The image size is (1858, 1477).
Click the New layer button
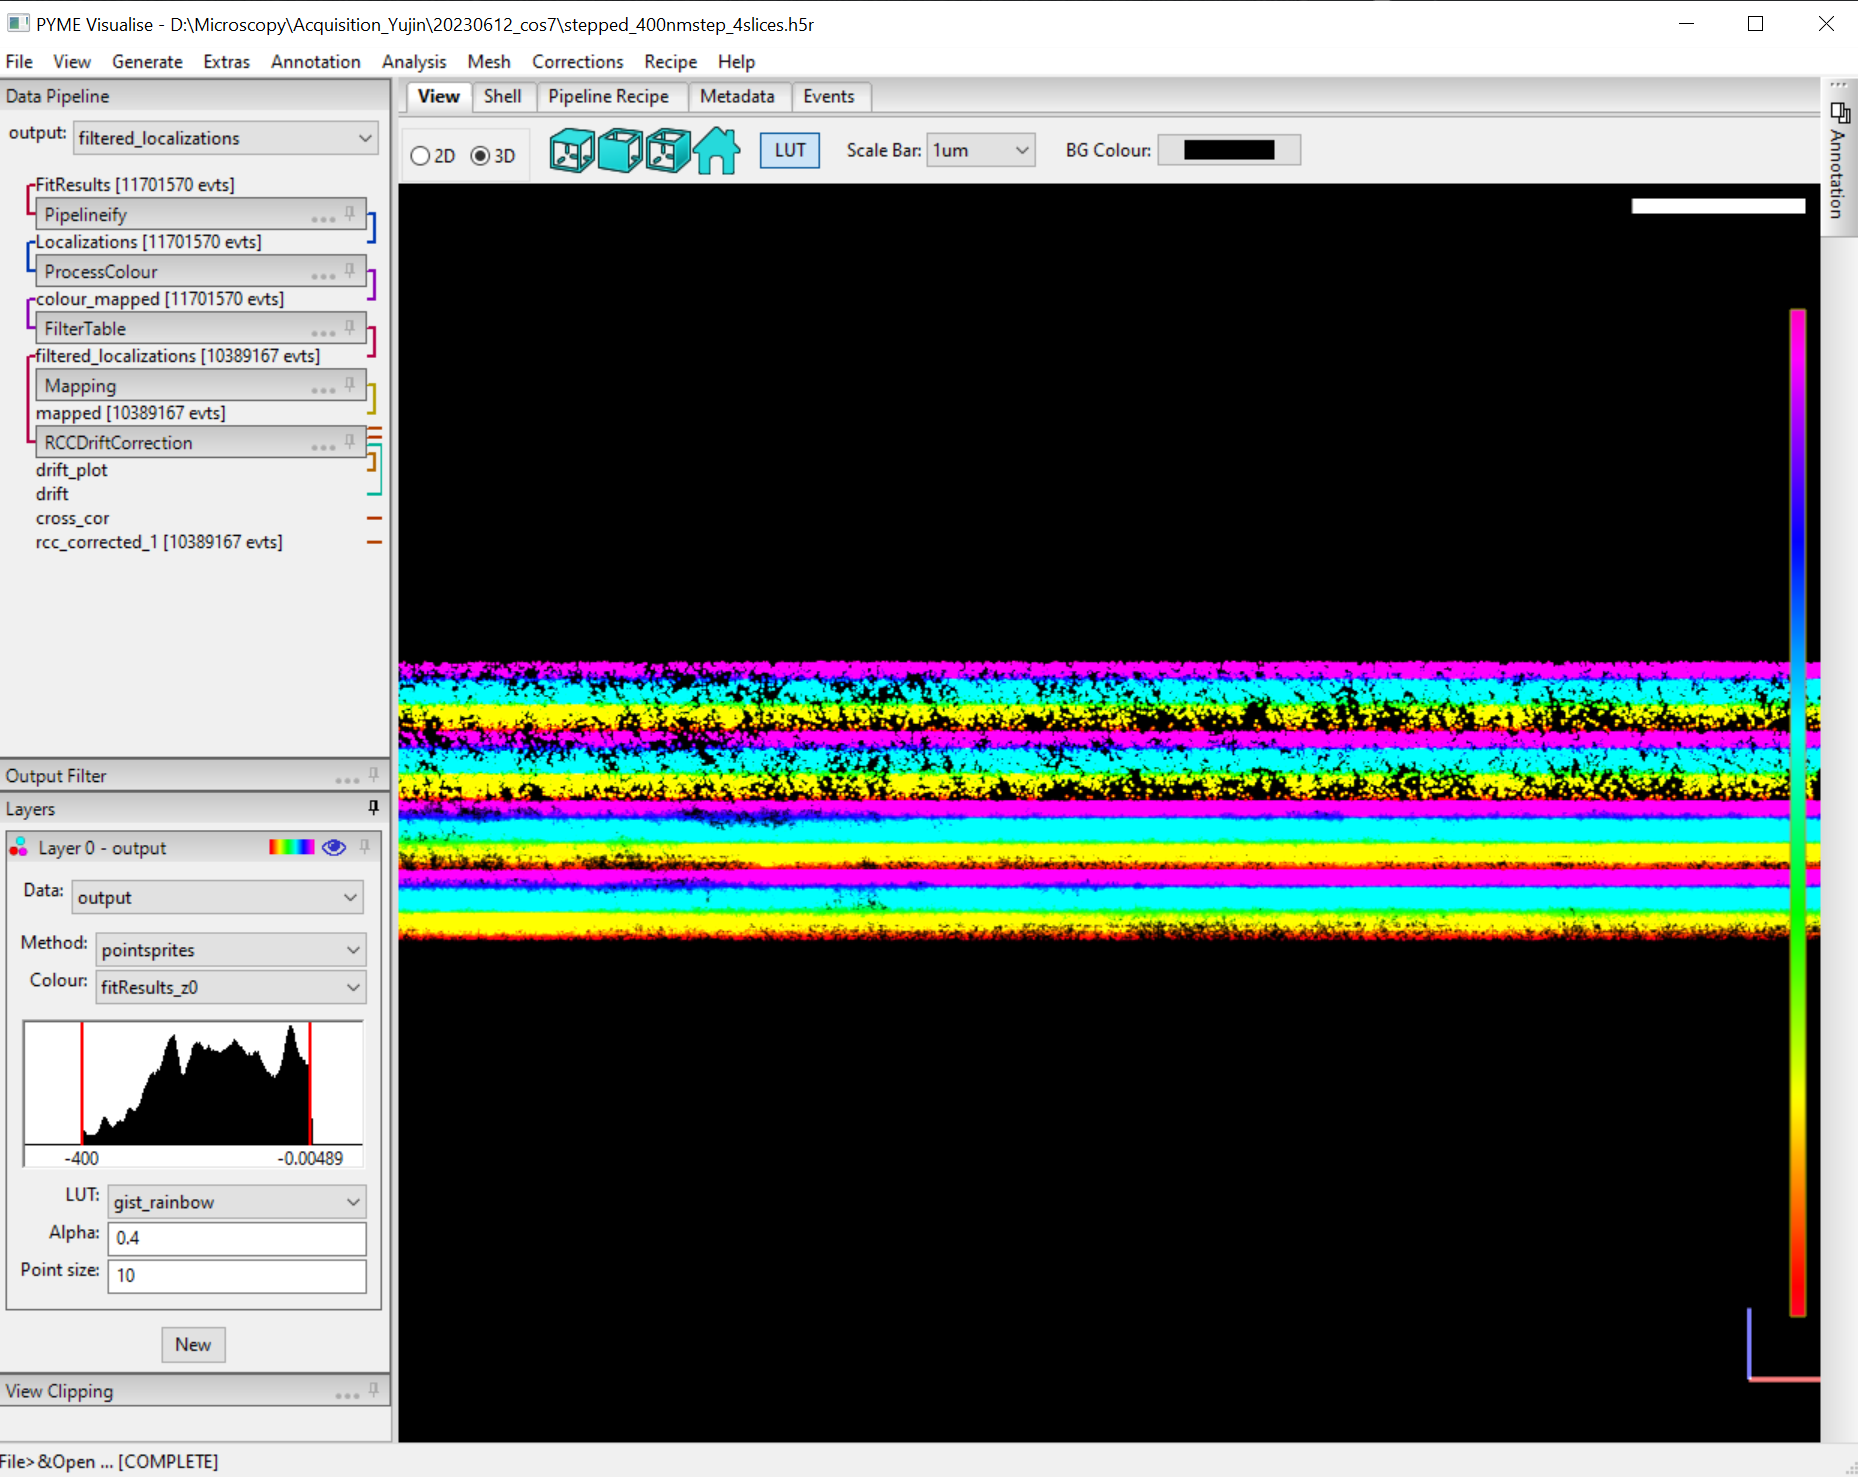[x=193, y=1344]
